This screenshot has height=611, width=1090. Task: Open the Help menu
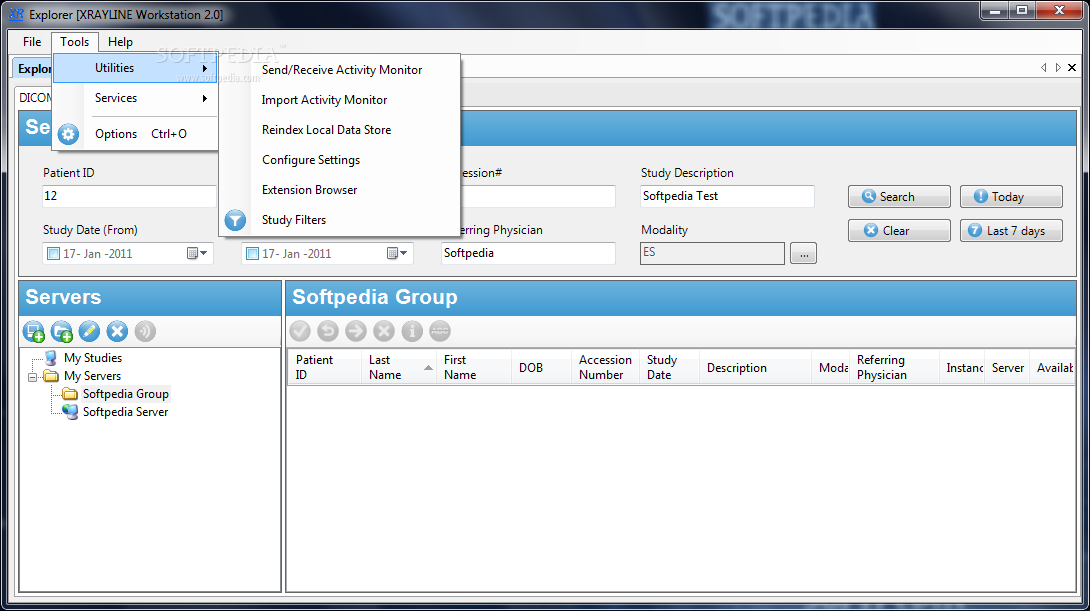point(120,42)
